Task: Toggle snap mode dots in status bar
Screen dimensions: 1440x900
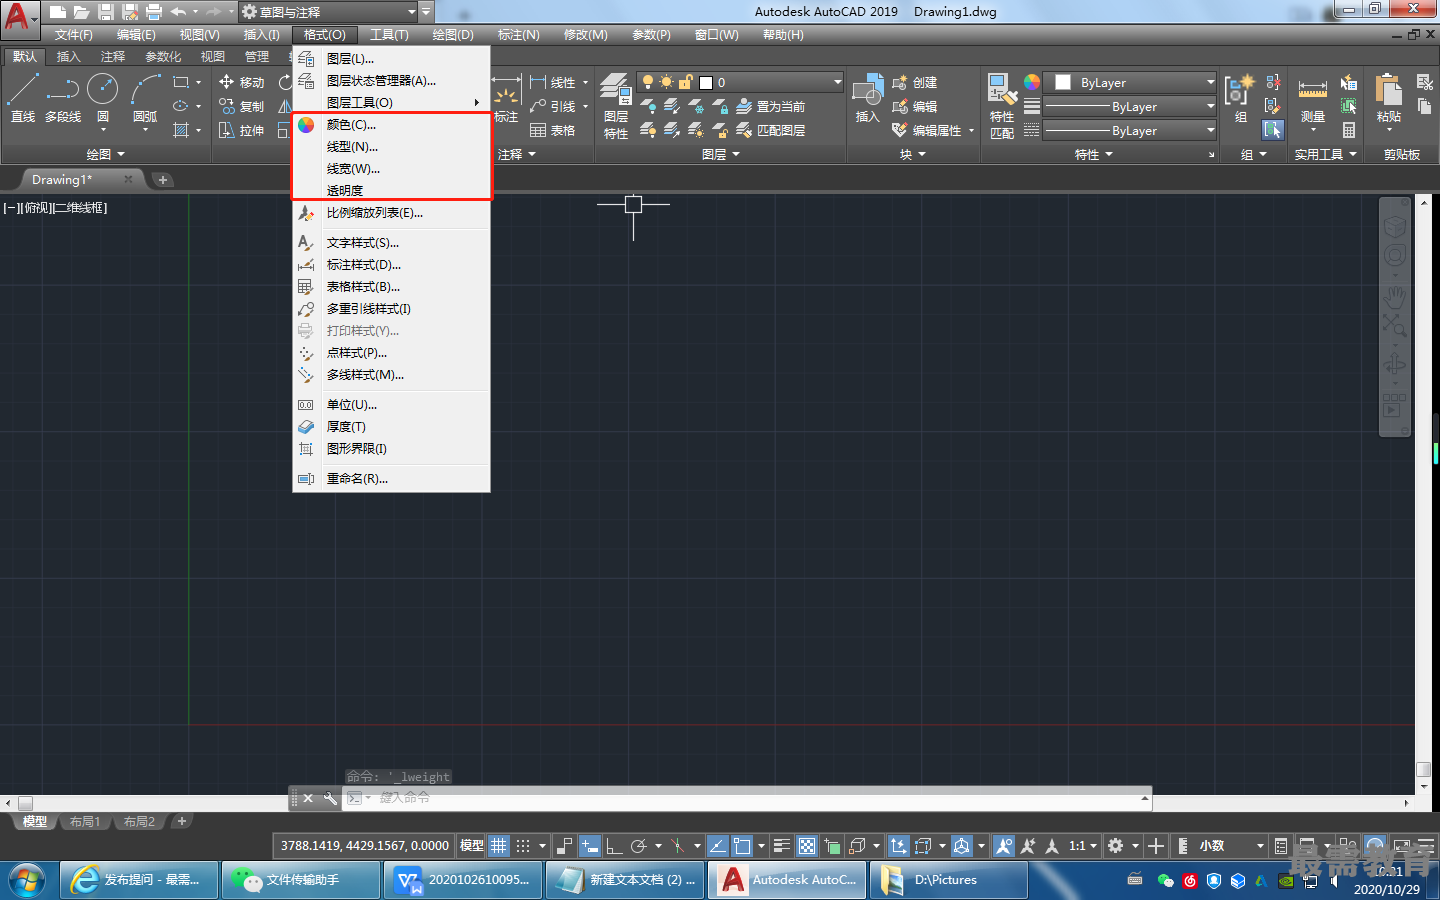Action: (x=523, y=846)
